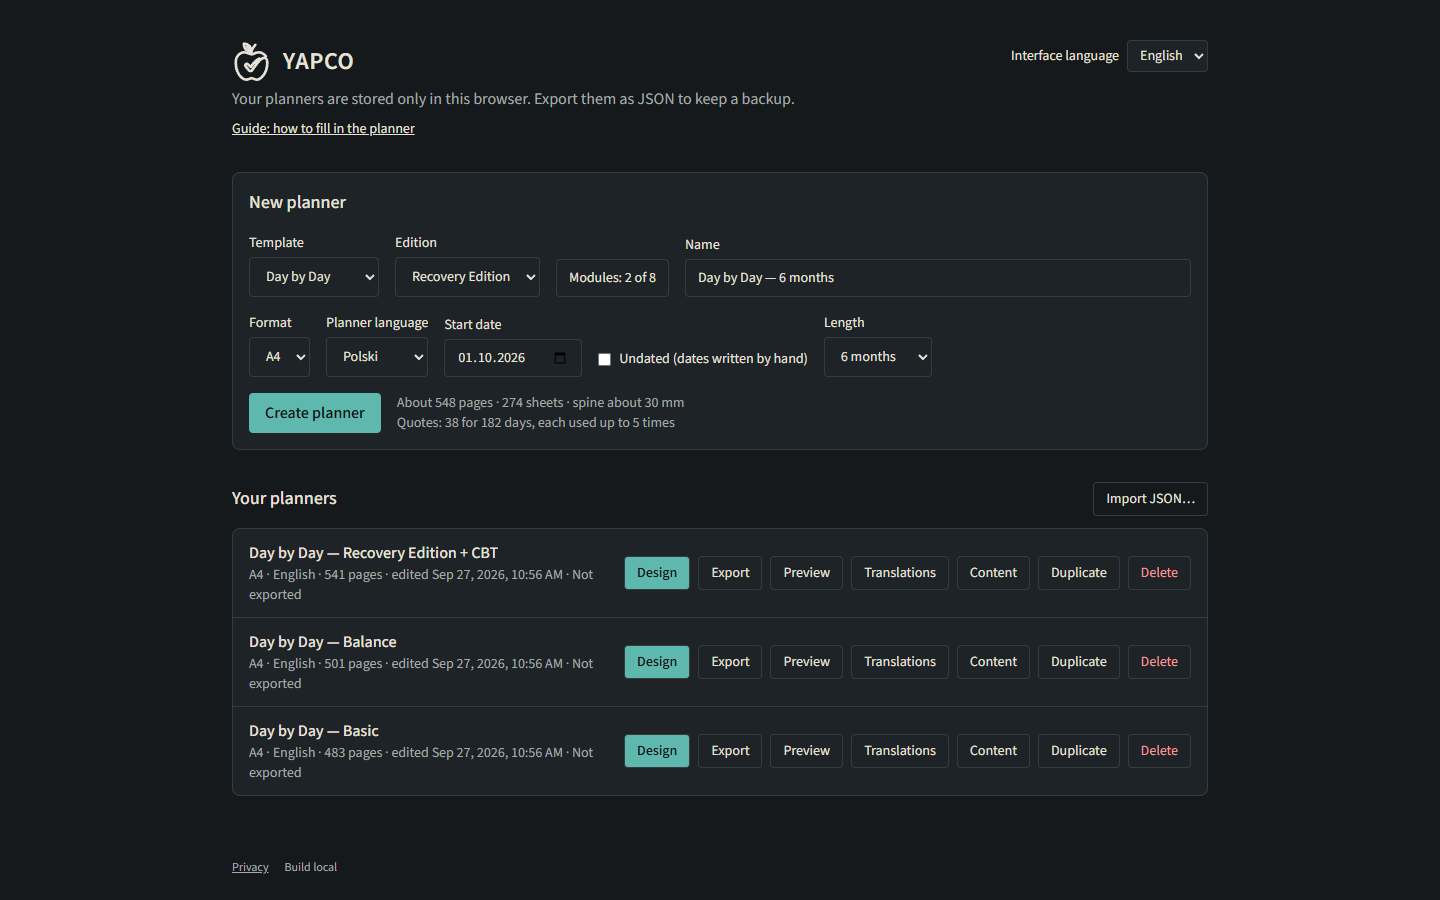Click the Start date field showing 01.10.2026

(513, 358)
